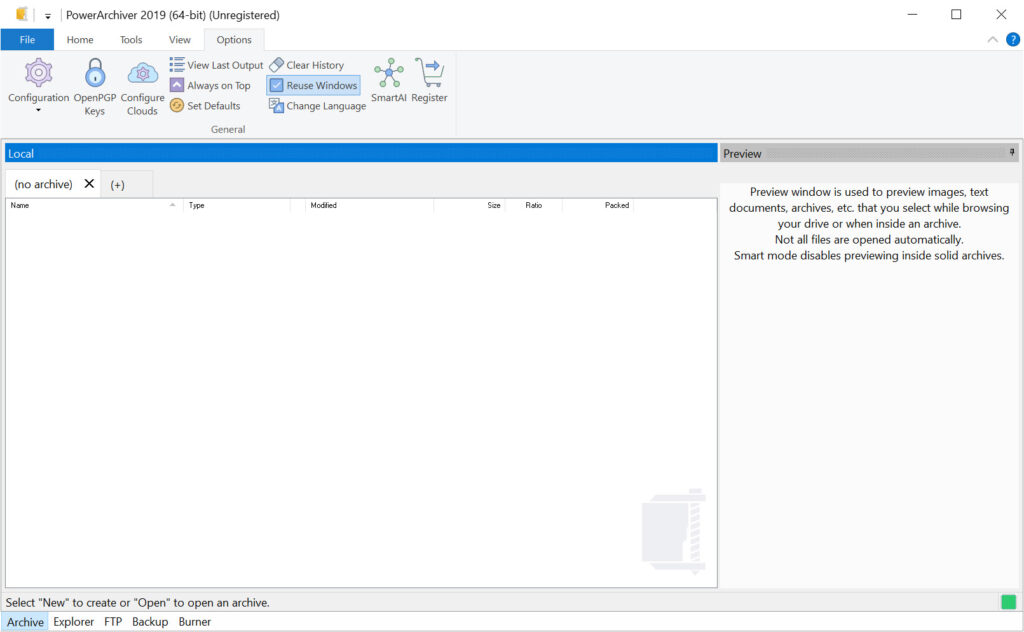Open the Configuration gear icon

tap(39, 72)
